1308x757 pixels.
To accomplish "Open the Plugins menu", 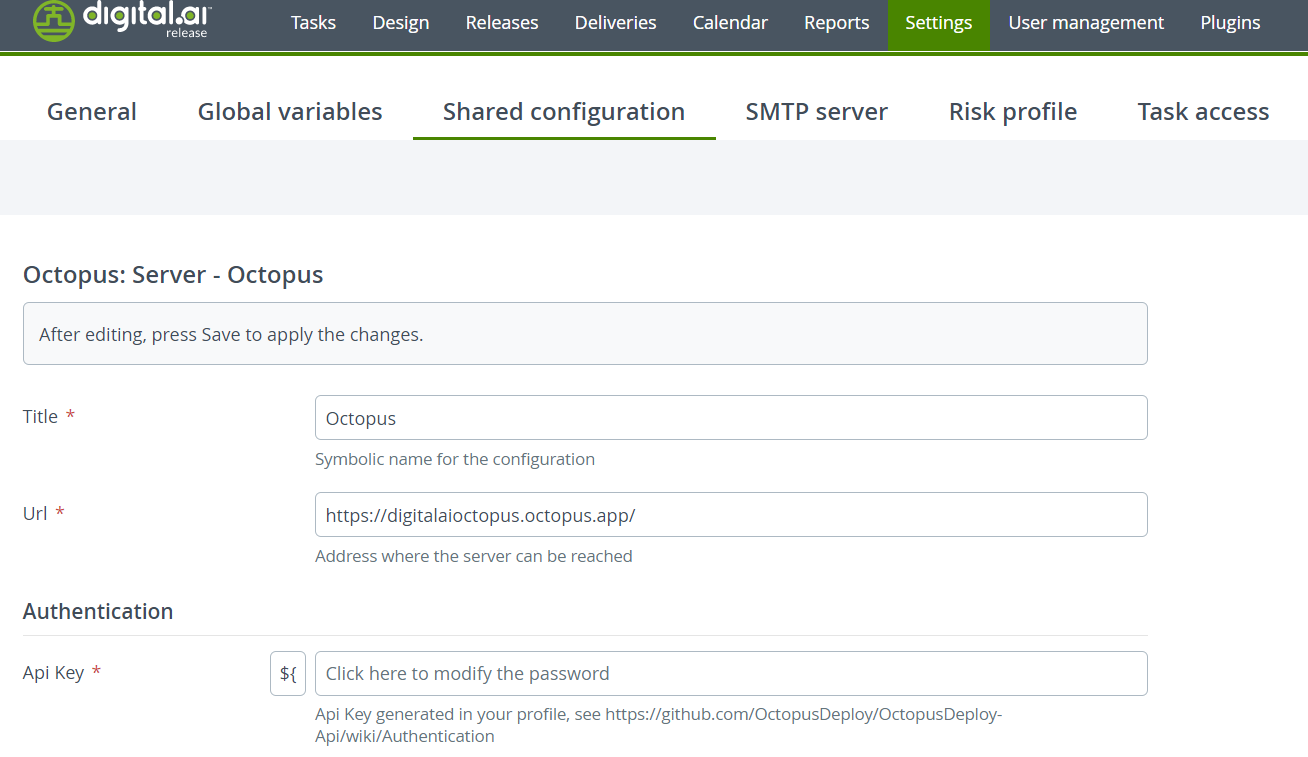I will [x=1230, y=23].
